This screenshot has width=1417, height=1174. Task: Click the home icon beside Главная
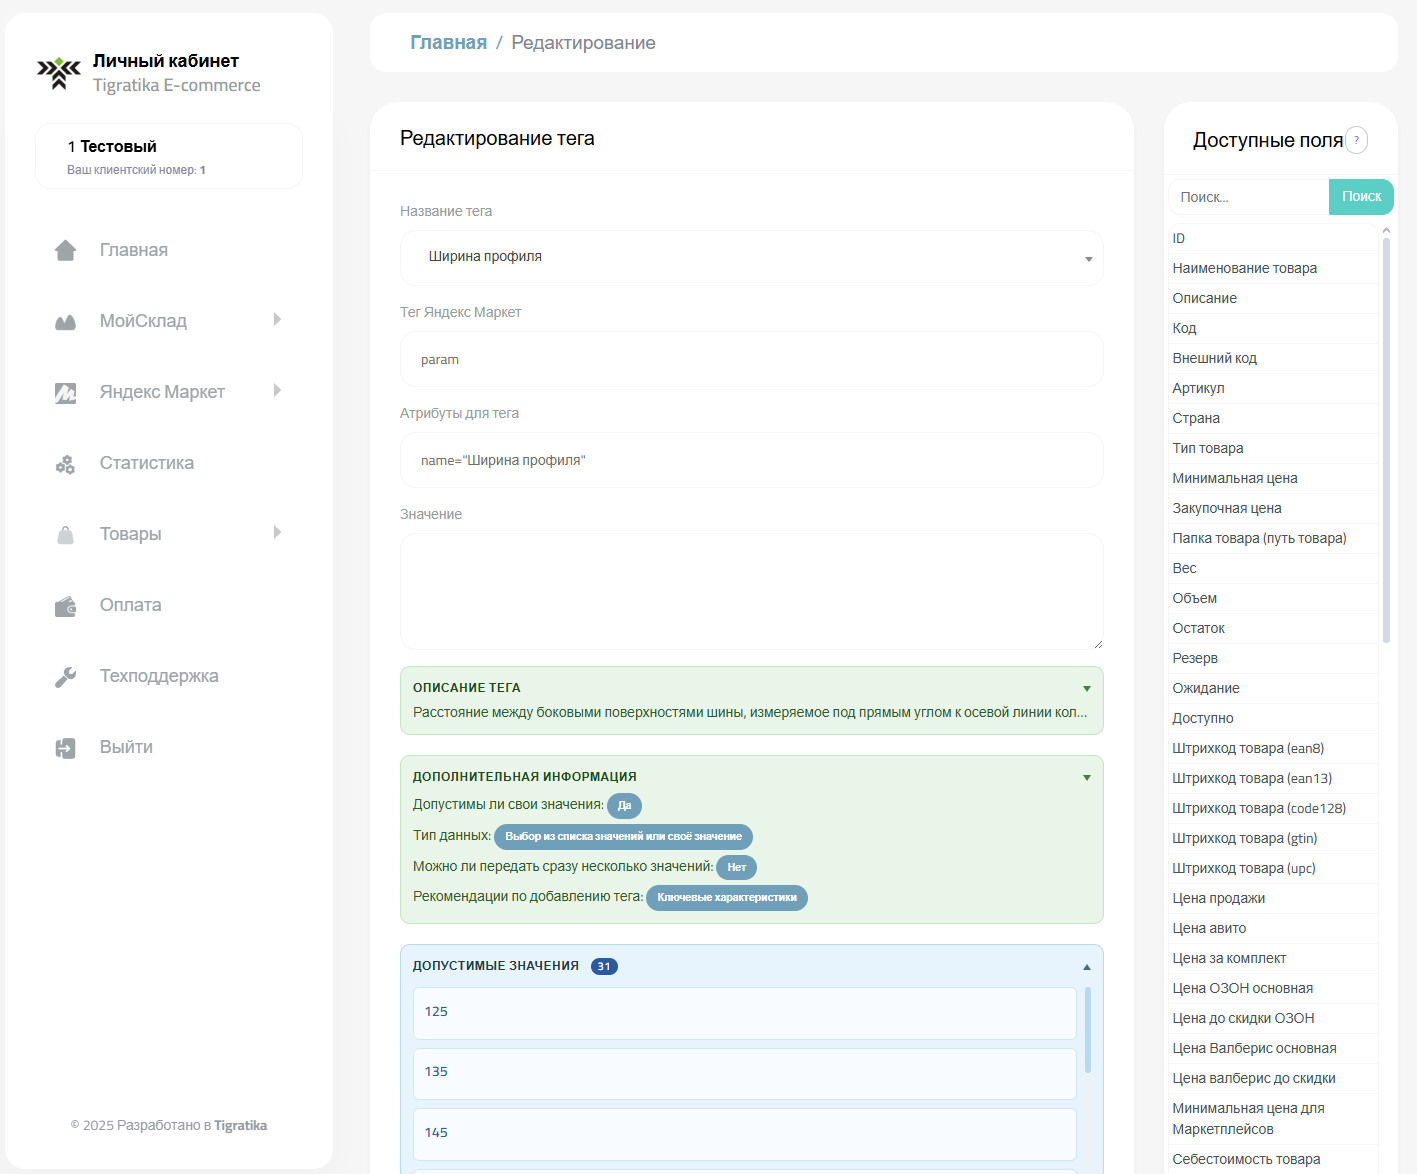65,250
